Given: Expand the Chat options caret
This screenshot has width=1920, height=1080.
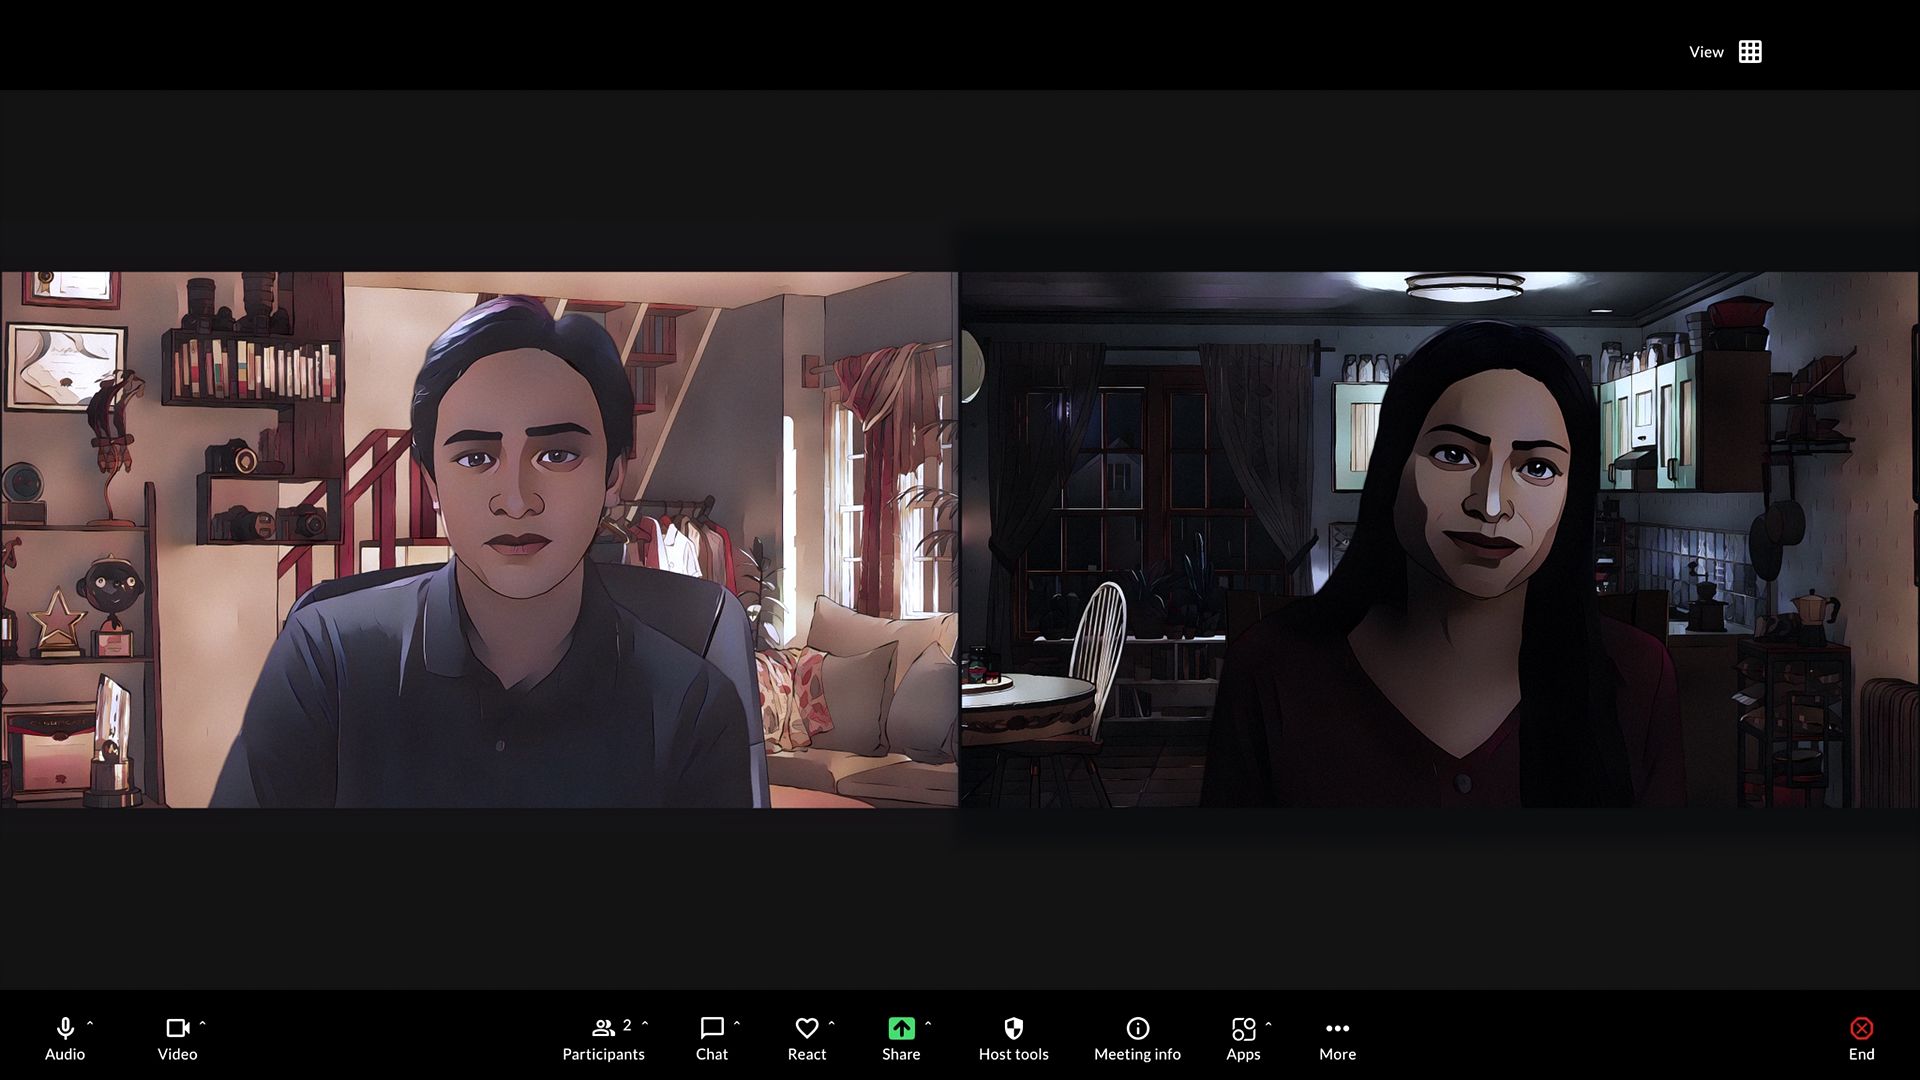Looking at the screenshot, I should click(737, 1024).
